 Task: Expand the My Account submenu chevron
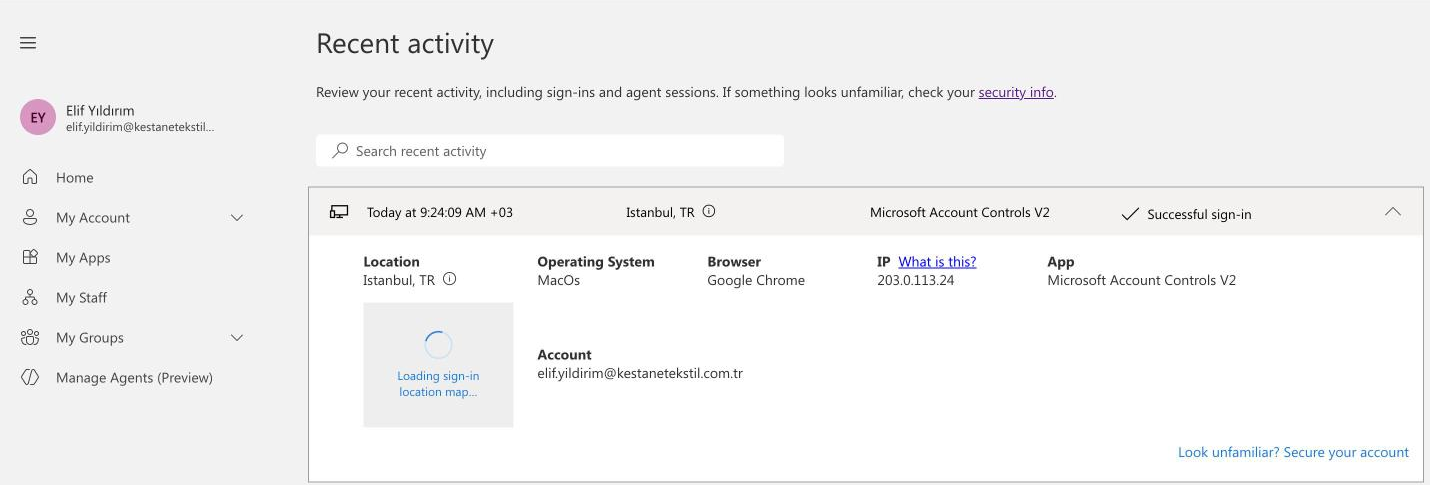[237, 217]
